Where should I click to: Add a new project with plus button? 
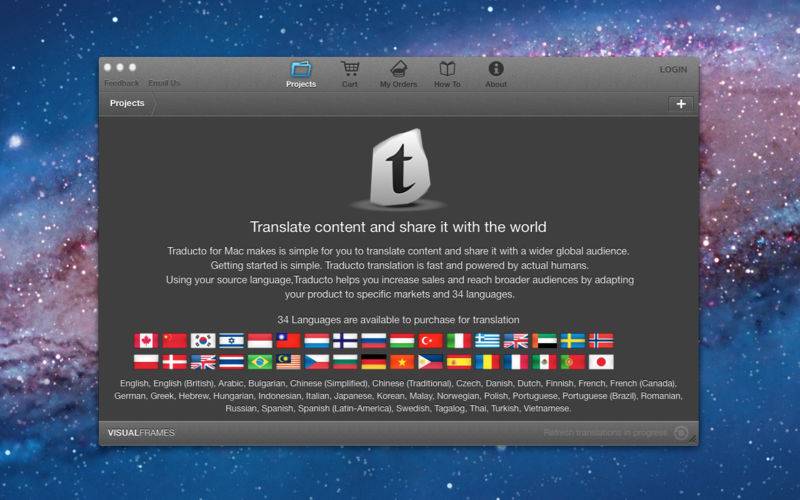(681, 104)
